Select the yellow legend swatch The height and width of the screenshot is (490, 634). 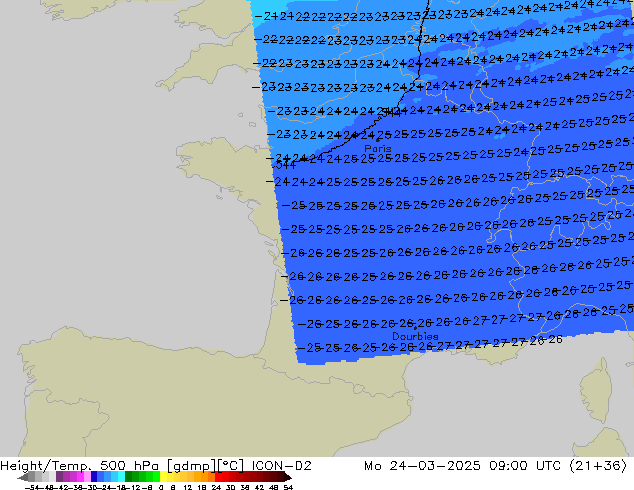(x=163, y=477)
